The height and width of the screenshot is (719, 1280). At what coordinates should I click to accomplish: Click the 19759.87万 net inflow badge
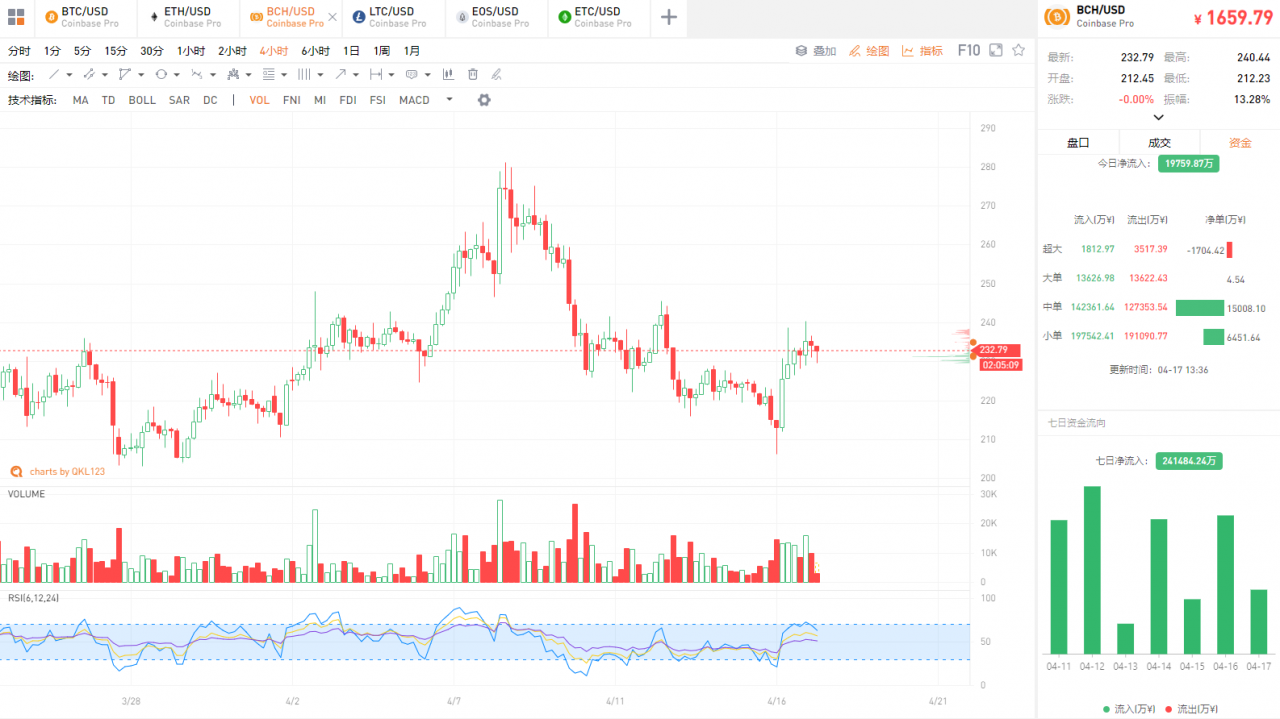pyautogui.click(x=1188, y=163)
